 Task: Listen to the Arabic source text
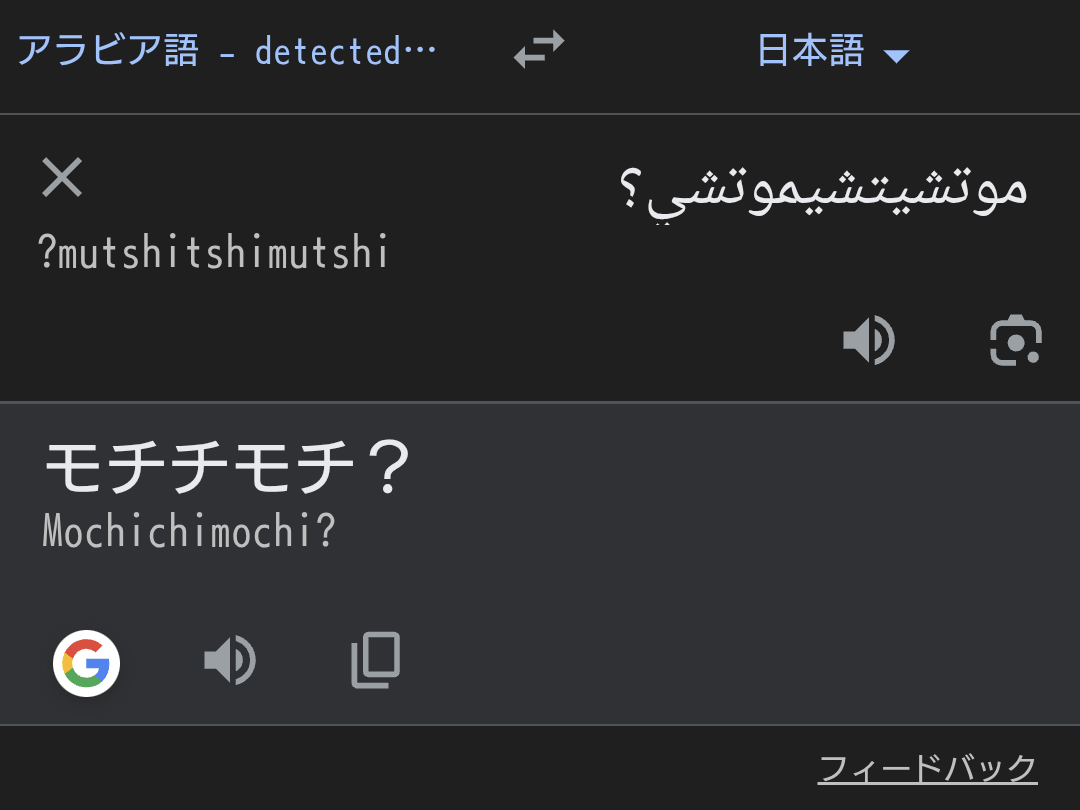tap(868, 341)
